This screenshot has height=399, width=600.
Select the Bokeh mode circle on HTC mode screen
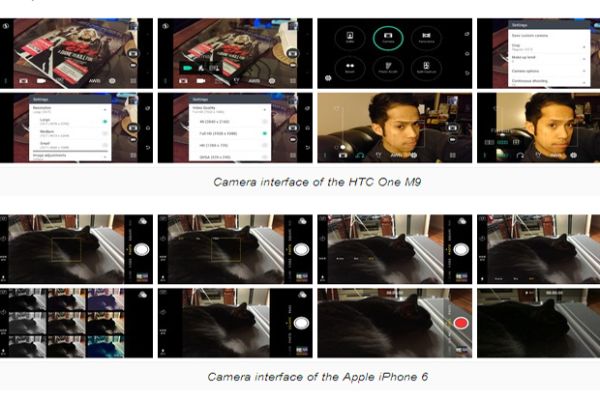tap(350, 68)
